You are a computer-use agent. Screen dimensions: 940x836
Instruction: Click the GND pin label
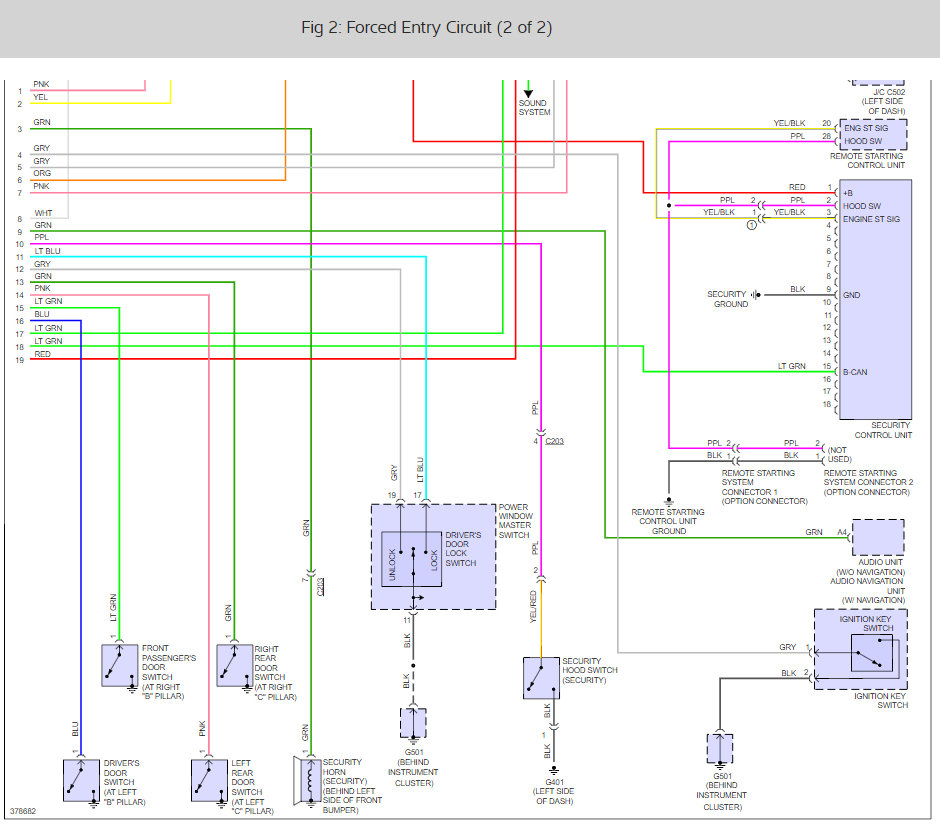(852, 295)
